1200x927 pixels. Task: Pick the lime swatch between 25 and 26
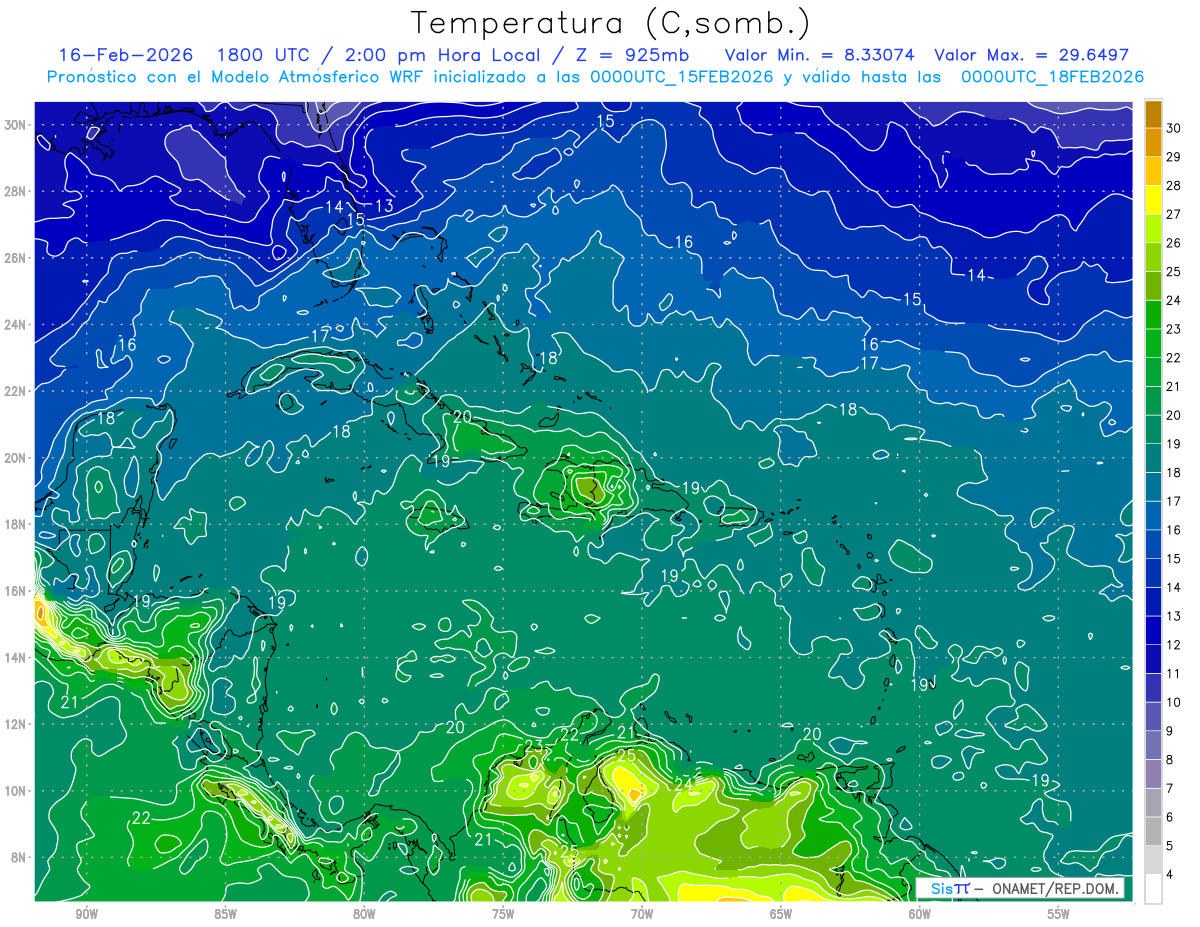coord(1153,257)
